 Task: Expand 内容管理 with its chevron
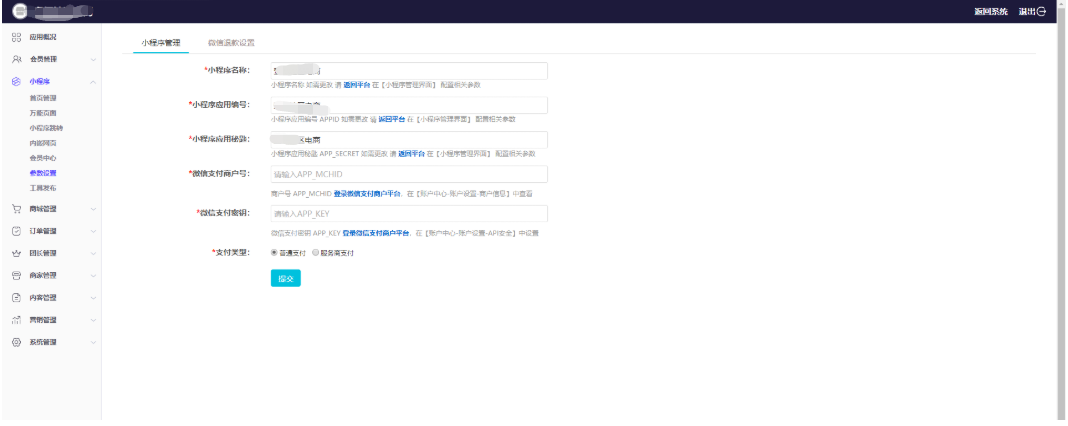pos(93,298)
